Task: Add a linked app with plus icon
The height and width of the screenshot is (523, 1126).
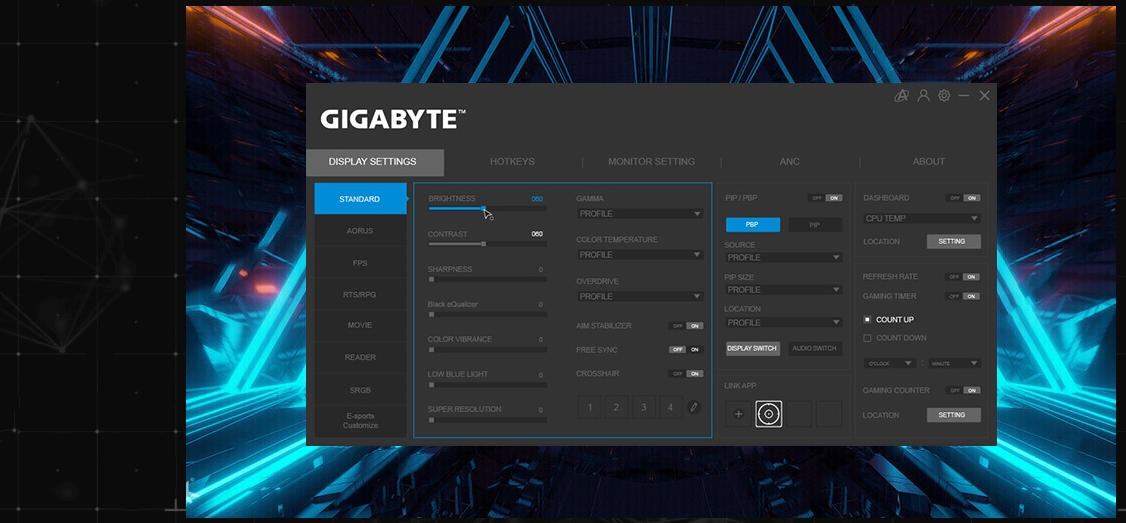Action: click(x=739, y=414)
